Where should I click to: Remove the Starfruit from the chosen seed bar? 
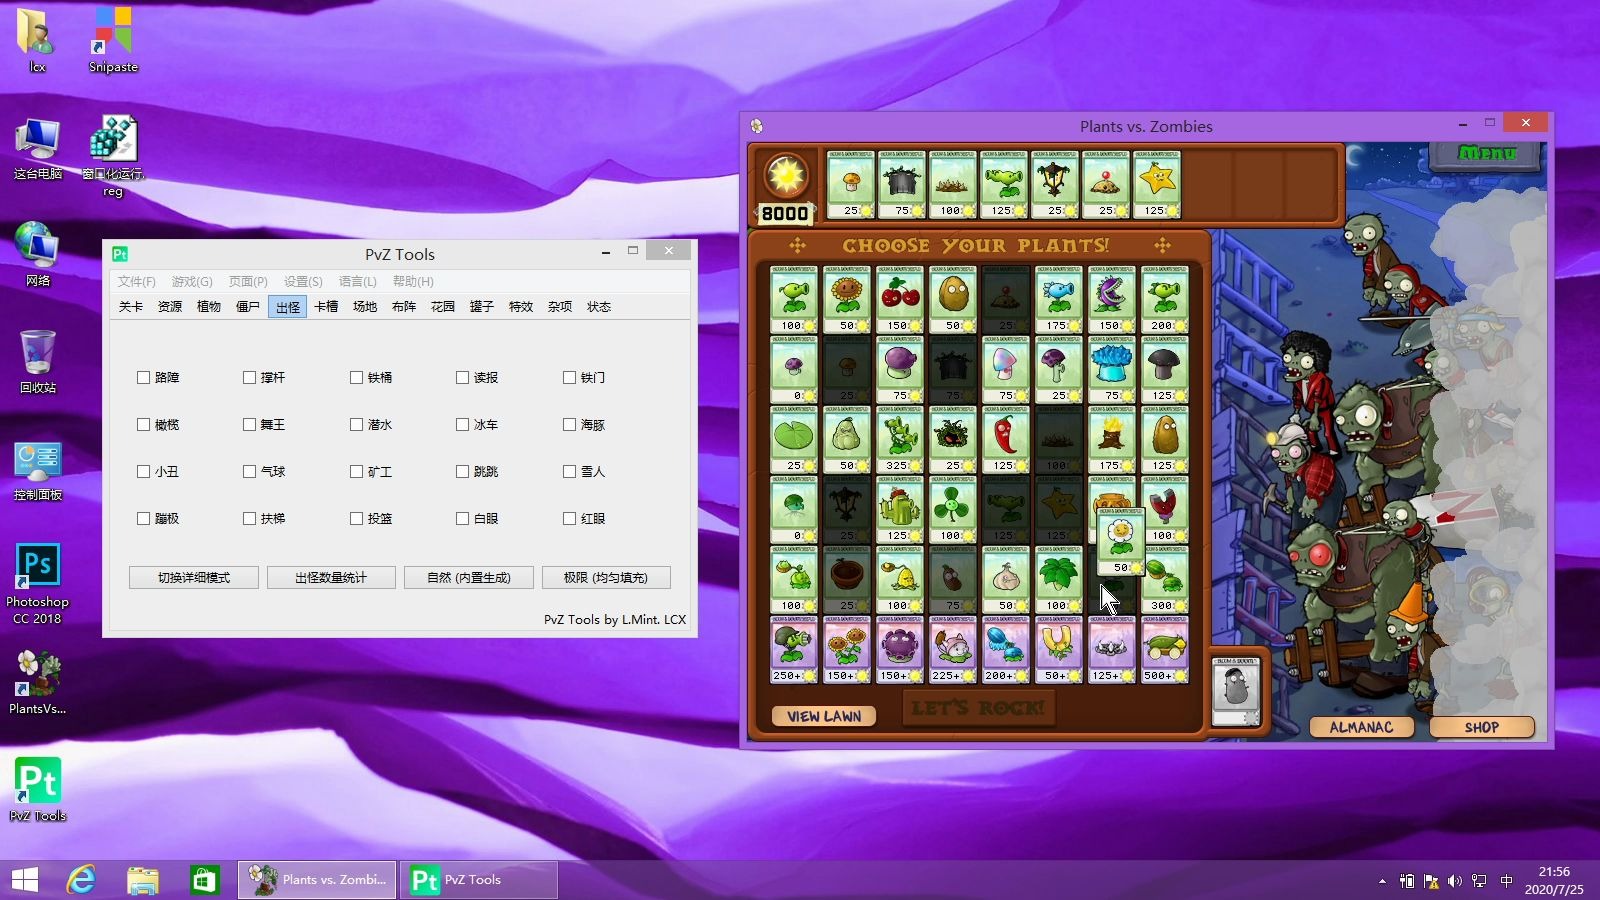click(1157, 184)
